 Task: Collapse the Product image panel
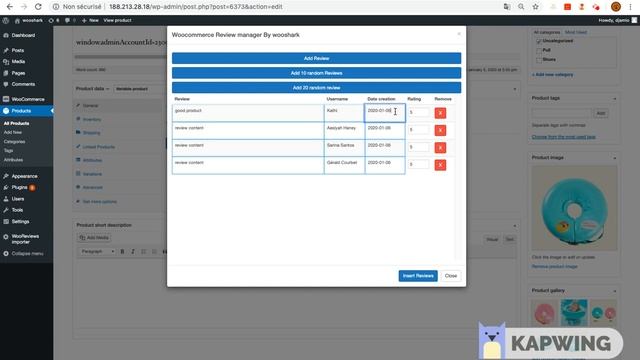(614, 158)
